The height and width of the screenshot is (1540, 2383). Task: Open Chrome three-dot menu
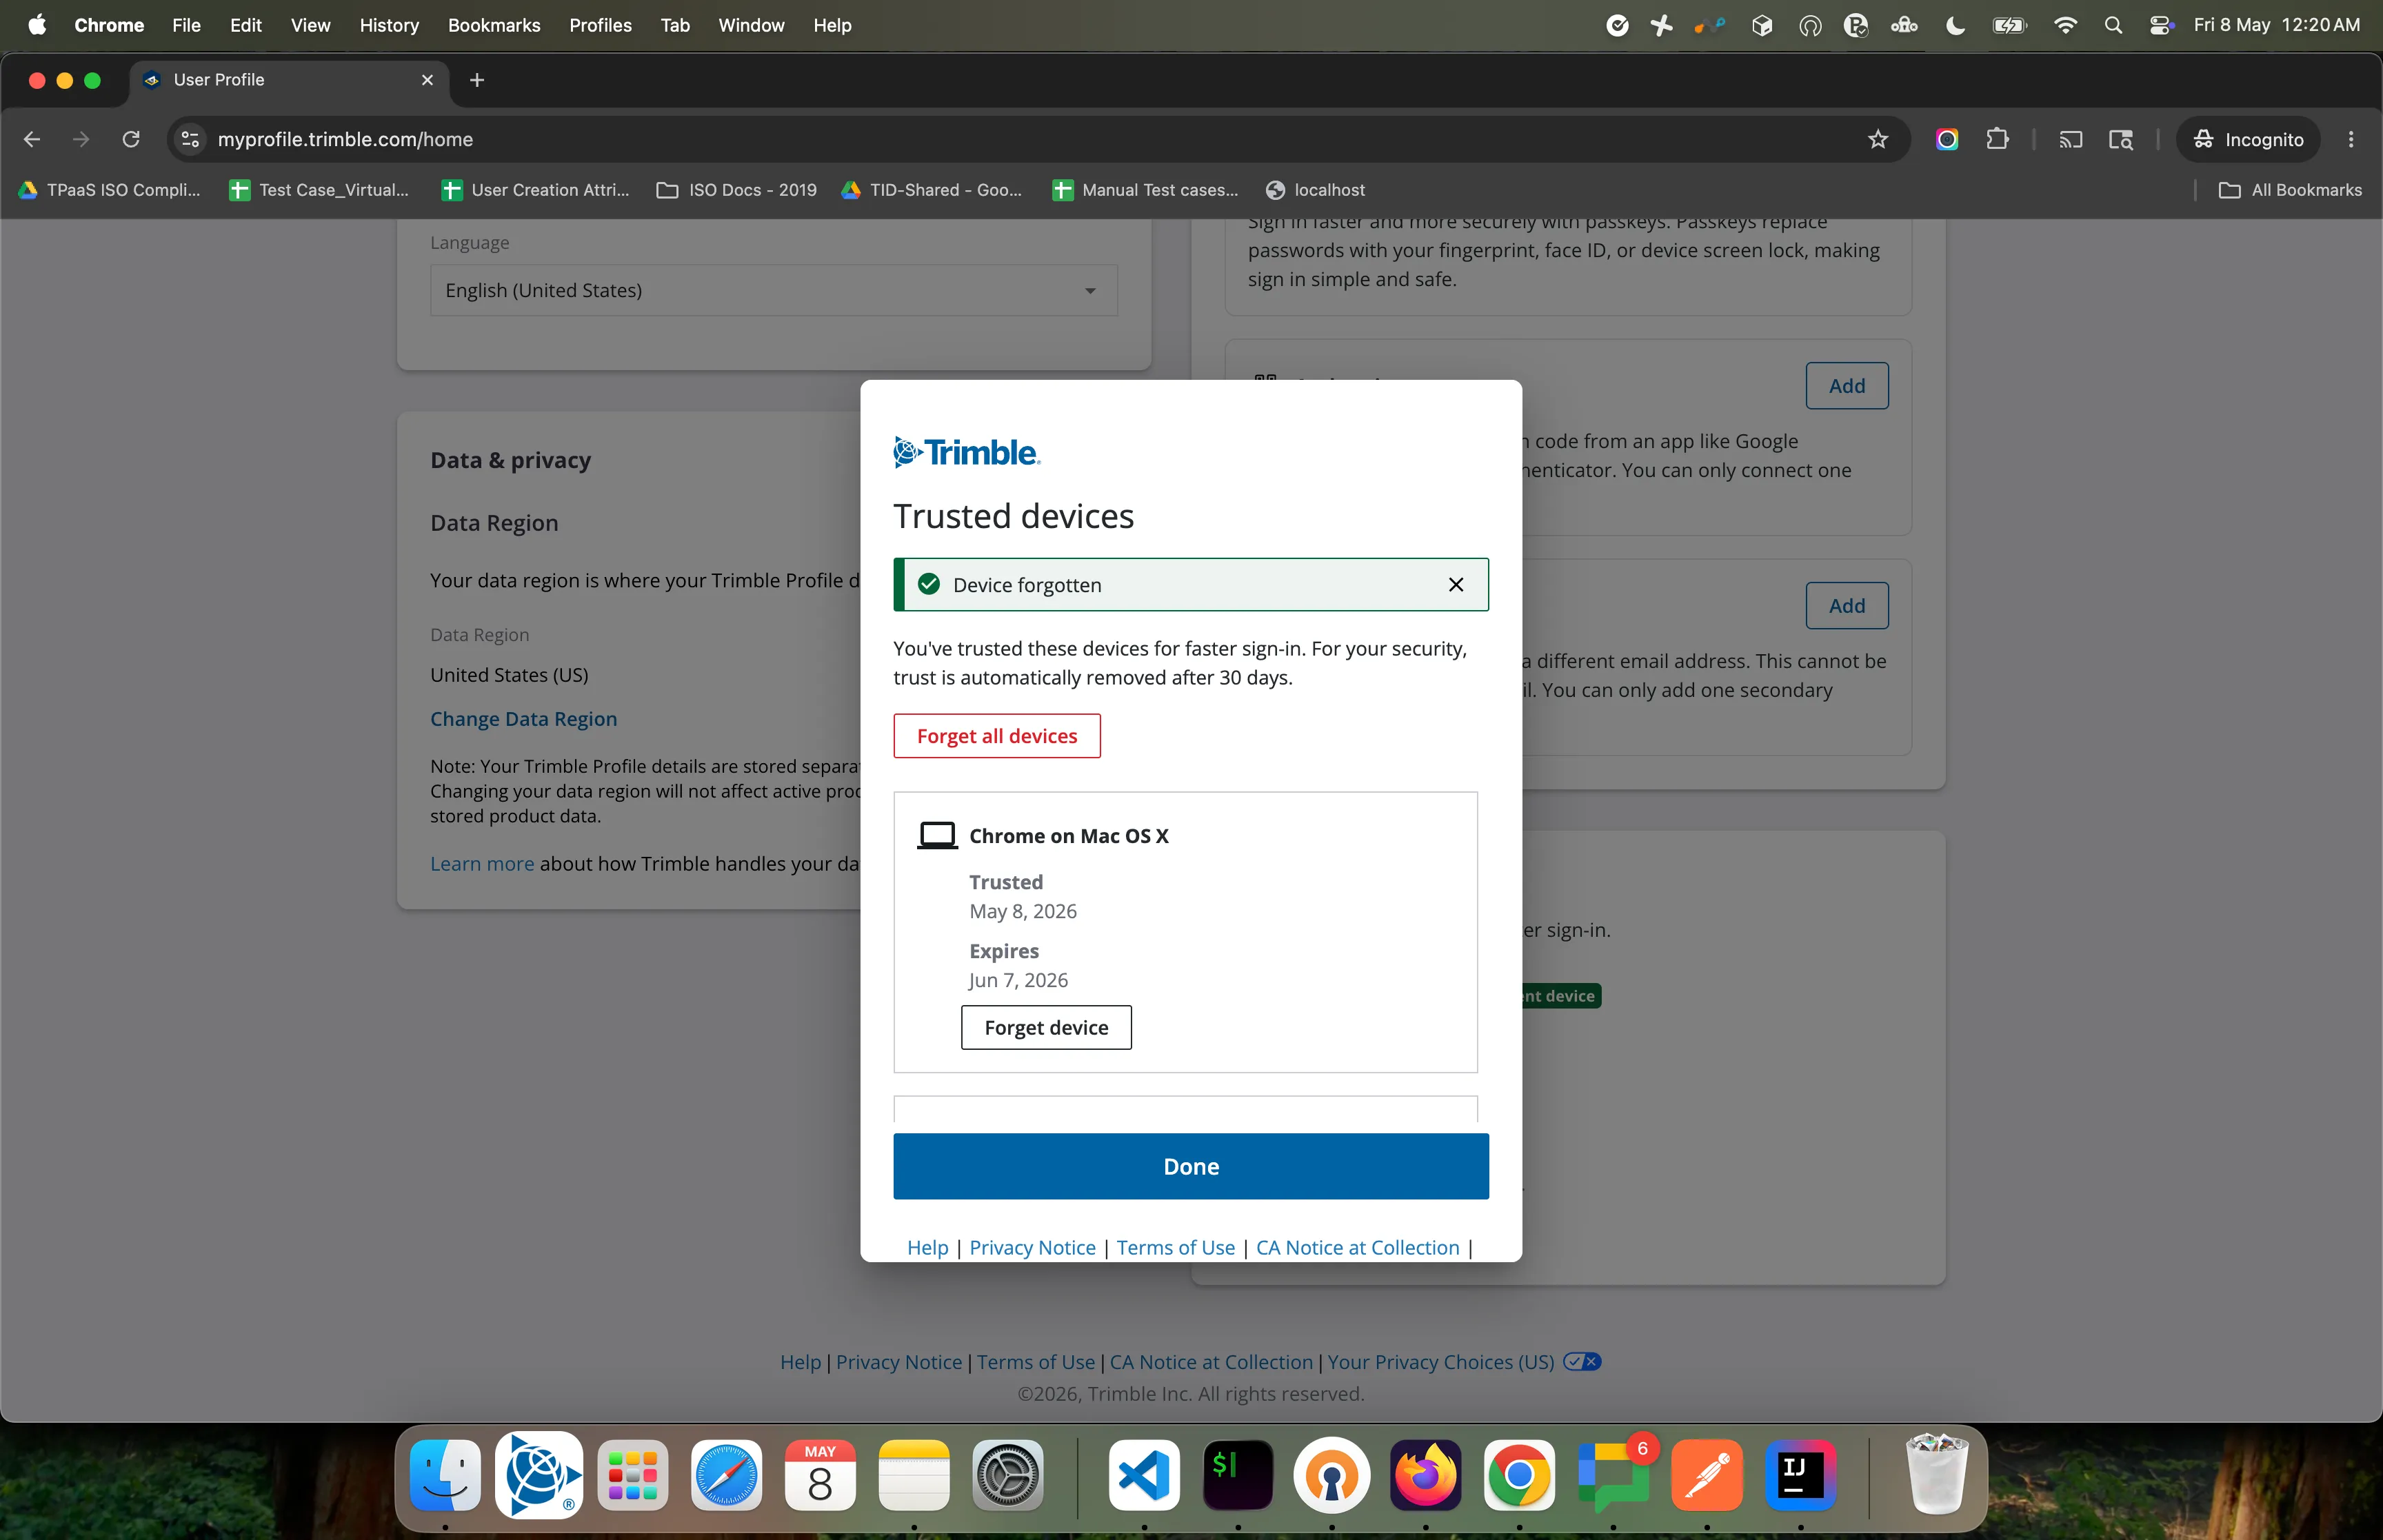coord(2351,139)
